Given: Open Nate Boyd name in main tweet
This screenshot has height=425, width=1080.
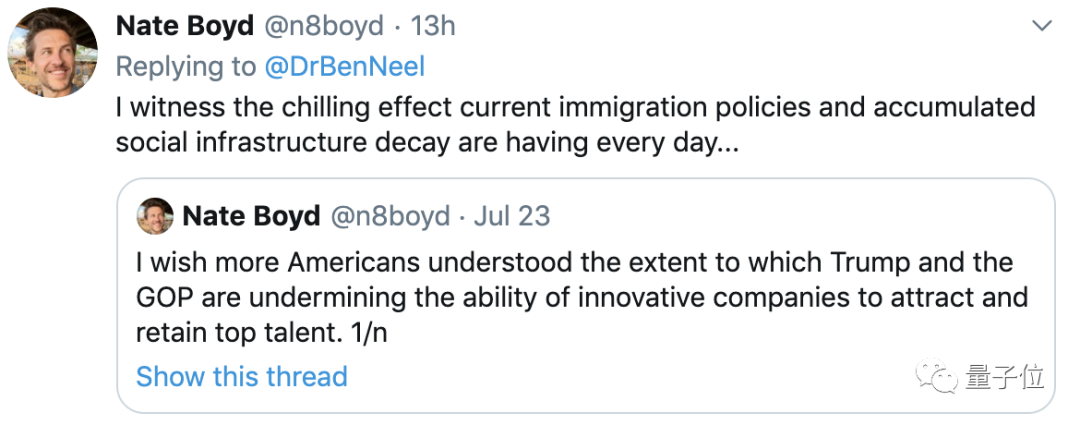Looking at the screenshot, I should (x=185, y=26).
